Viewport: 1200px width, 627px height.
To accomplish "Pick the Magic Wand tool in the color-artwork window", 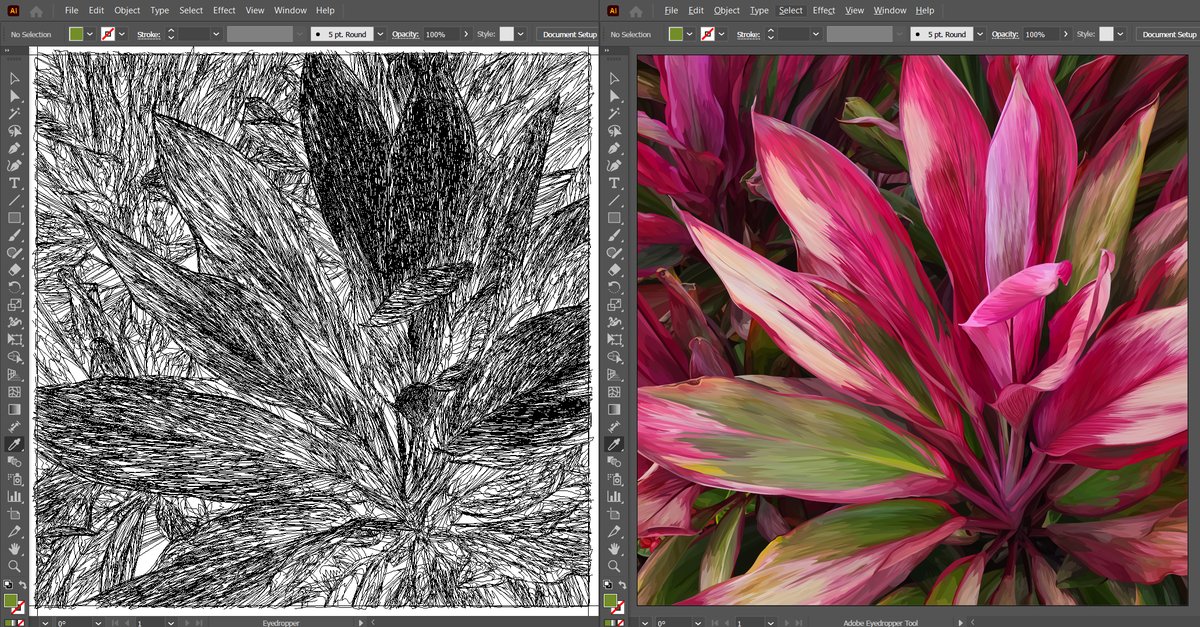I will [x=614, y=113].
